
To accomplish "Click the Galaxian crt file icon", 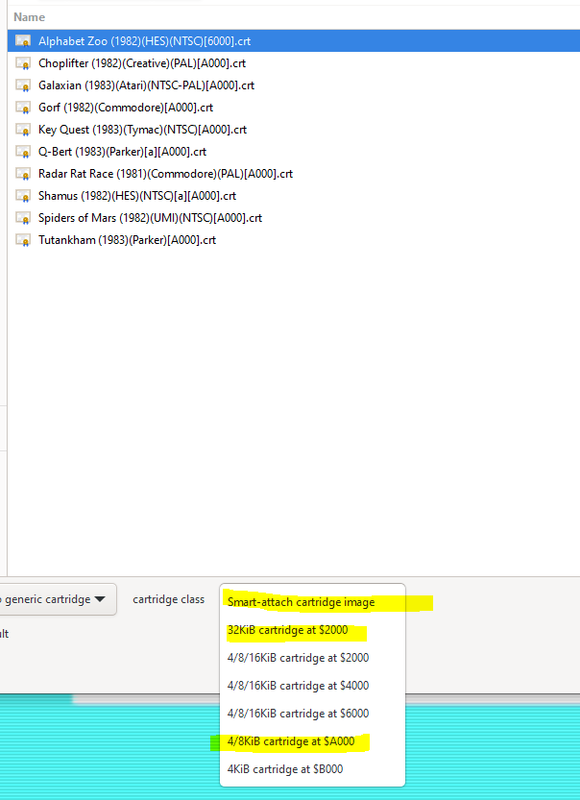I will (x=23, y=85).
